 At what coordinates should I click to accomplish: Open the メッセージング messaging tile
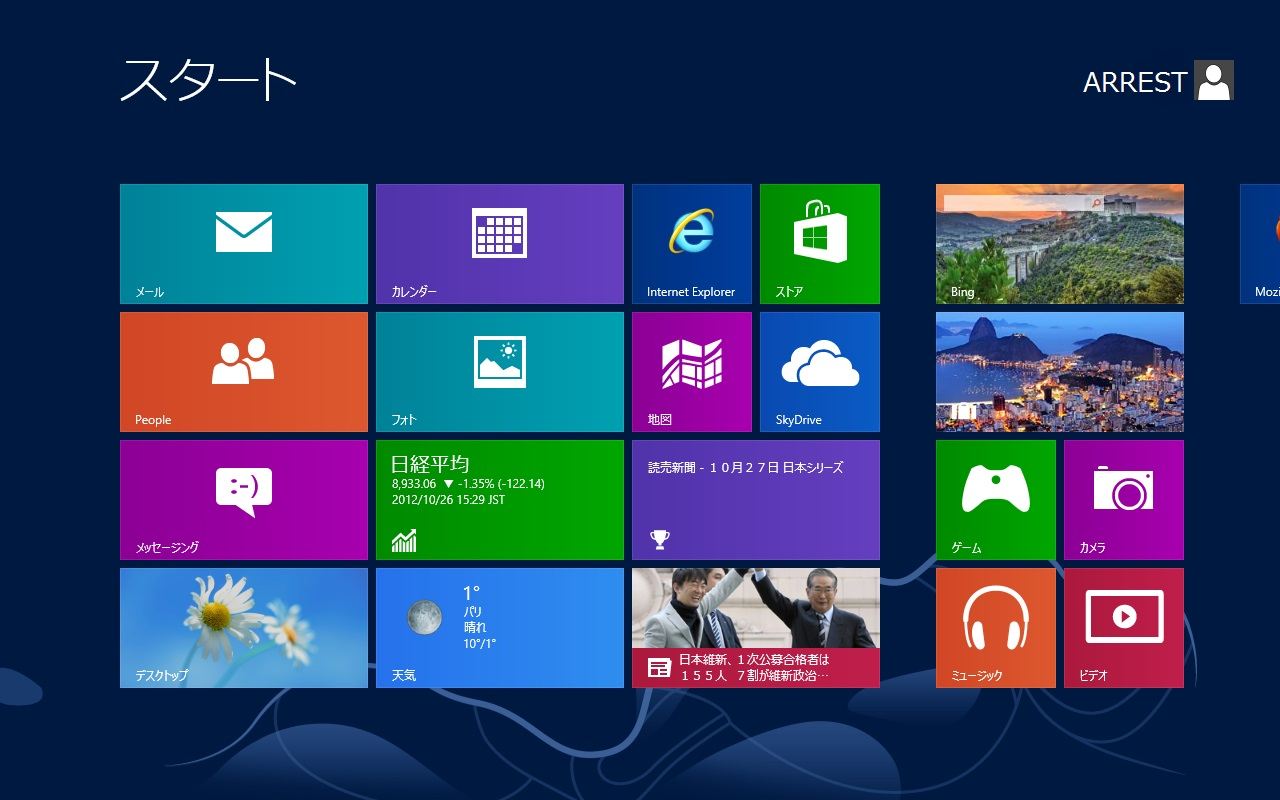pos(244,500)
